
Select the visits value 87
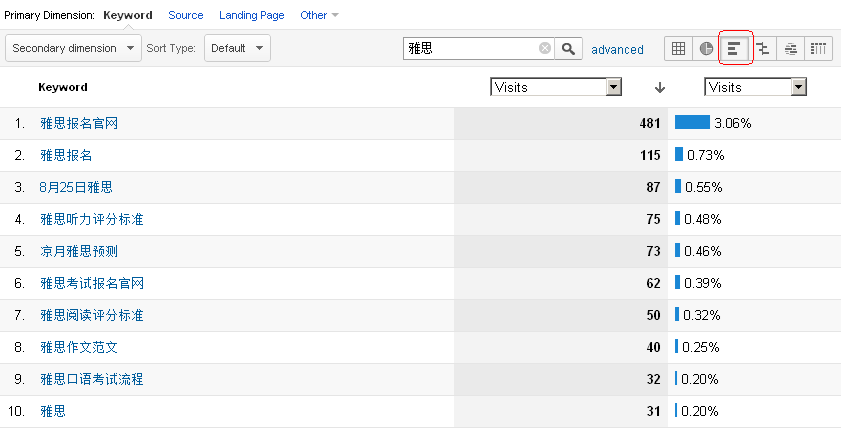(653, 187)
